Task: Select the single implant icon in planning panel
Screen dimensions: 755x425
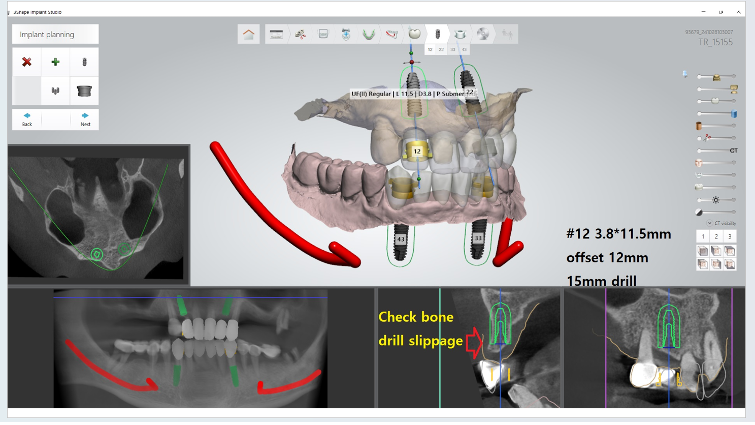Action: [x=84, y=62]
